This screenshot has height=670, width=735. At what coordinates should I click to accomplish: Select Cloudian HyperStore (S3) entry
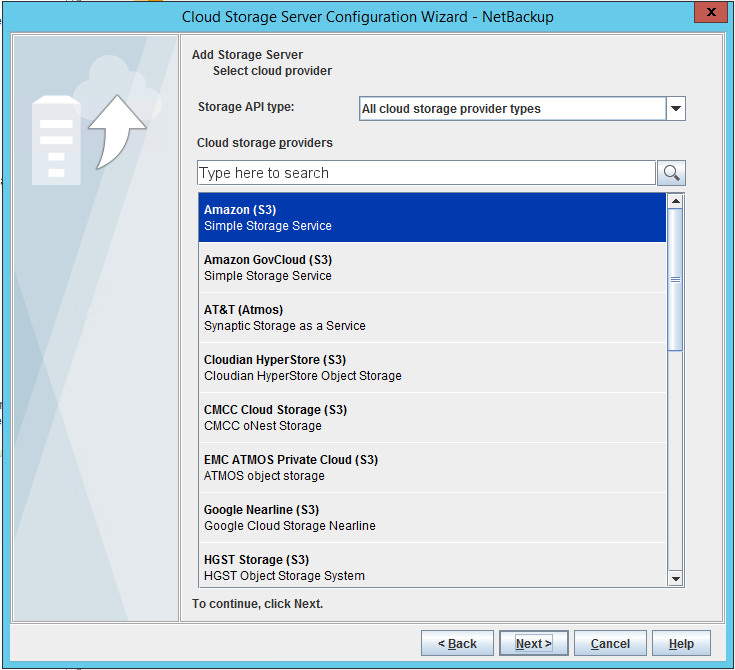click(432, 367)
